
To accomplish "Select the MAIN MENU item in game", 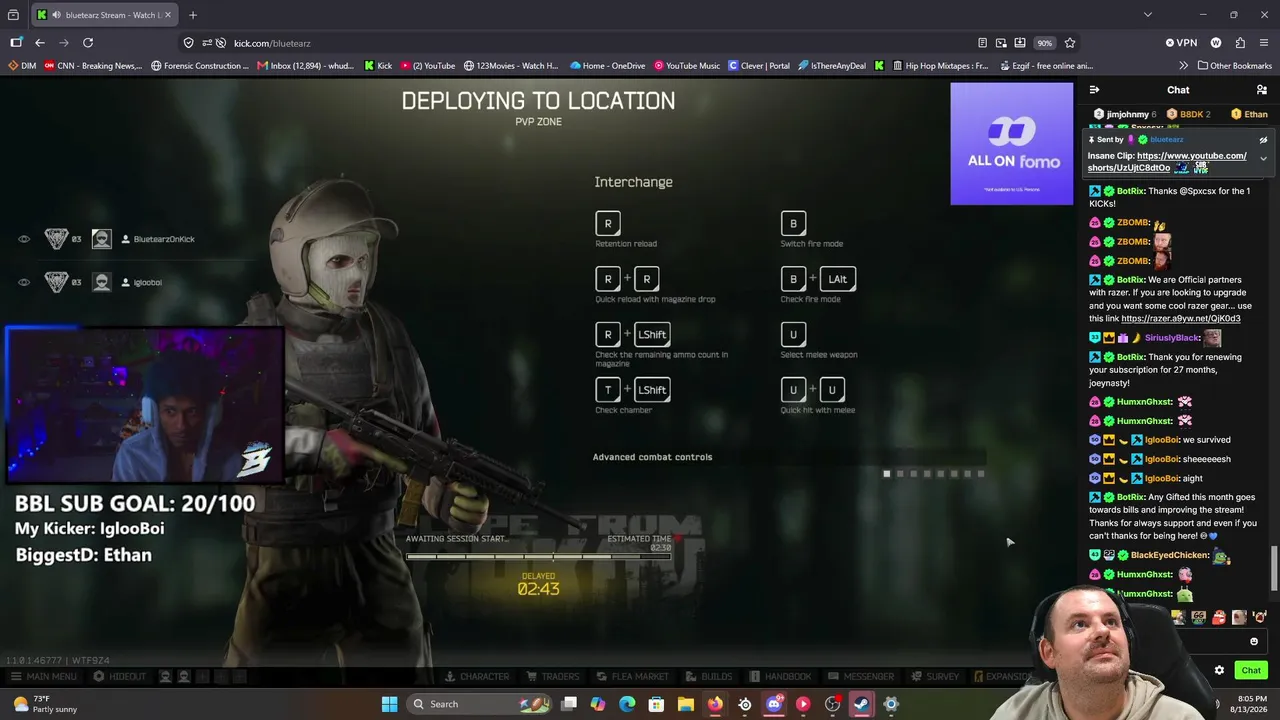I will [x=43, y=677].
